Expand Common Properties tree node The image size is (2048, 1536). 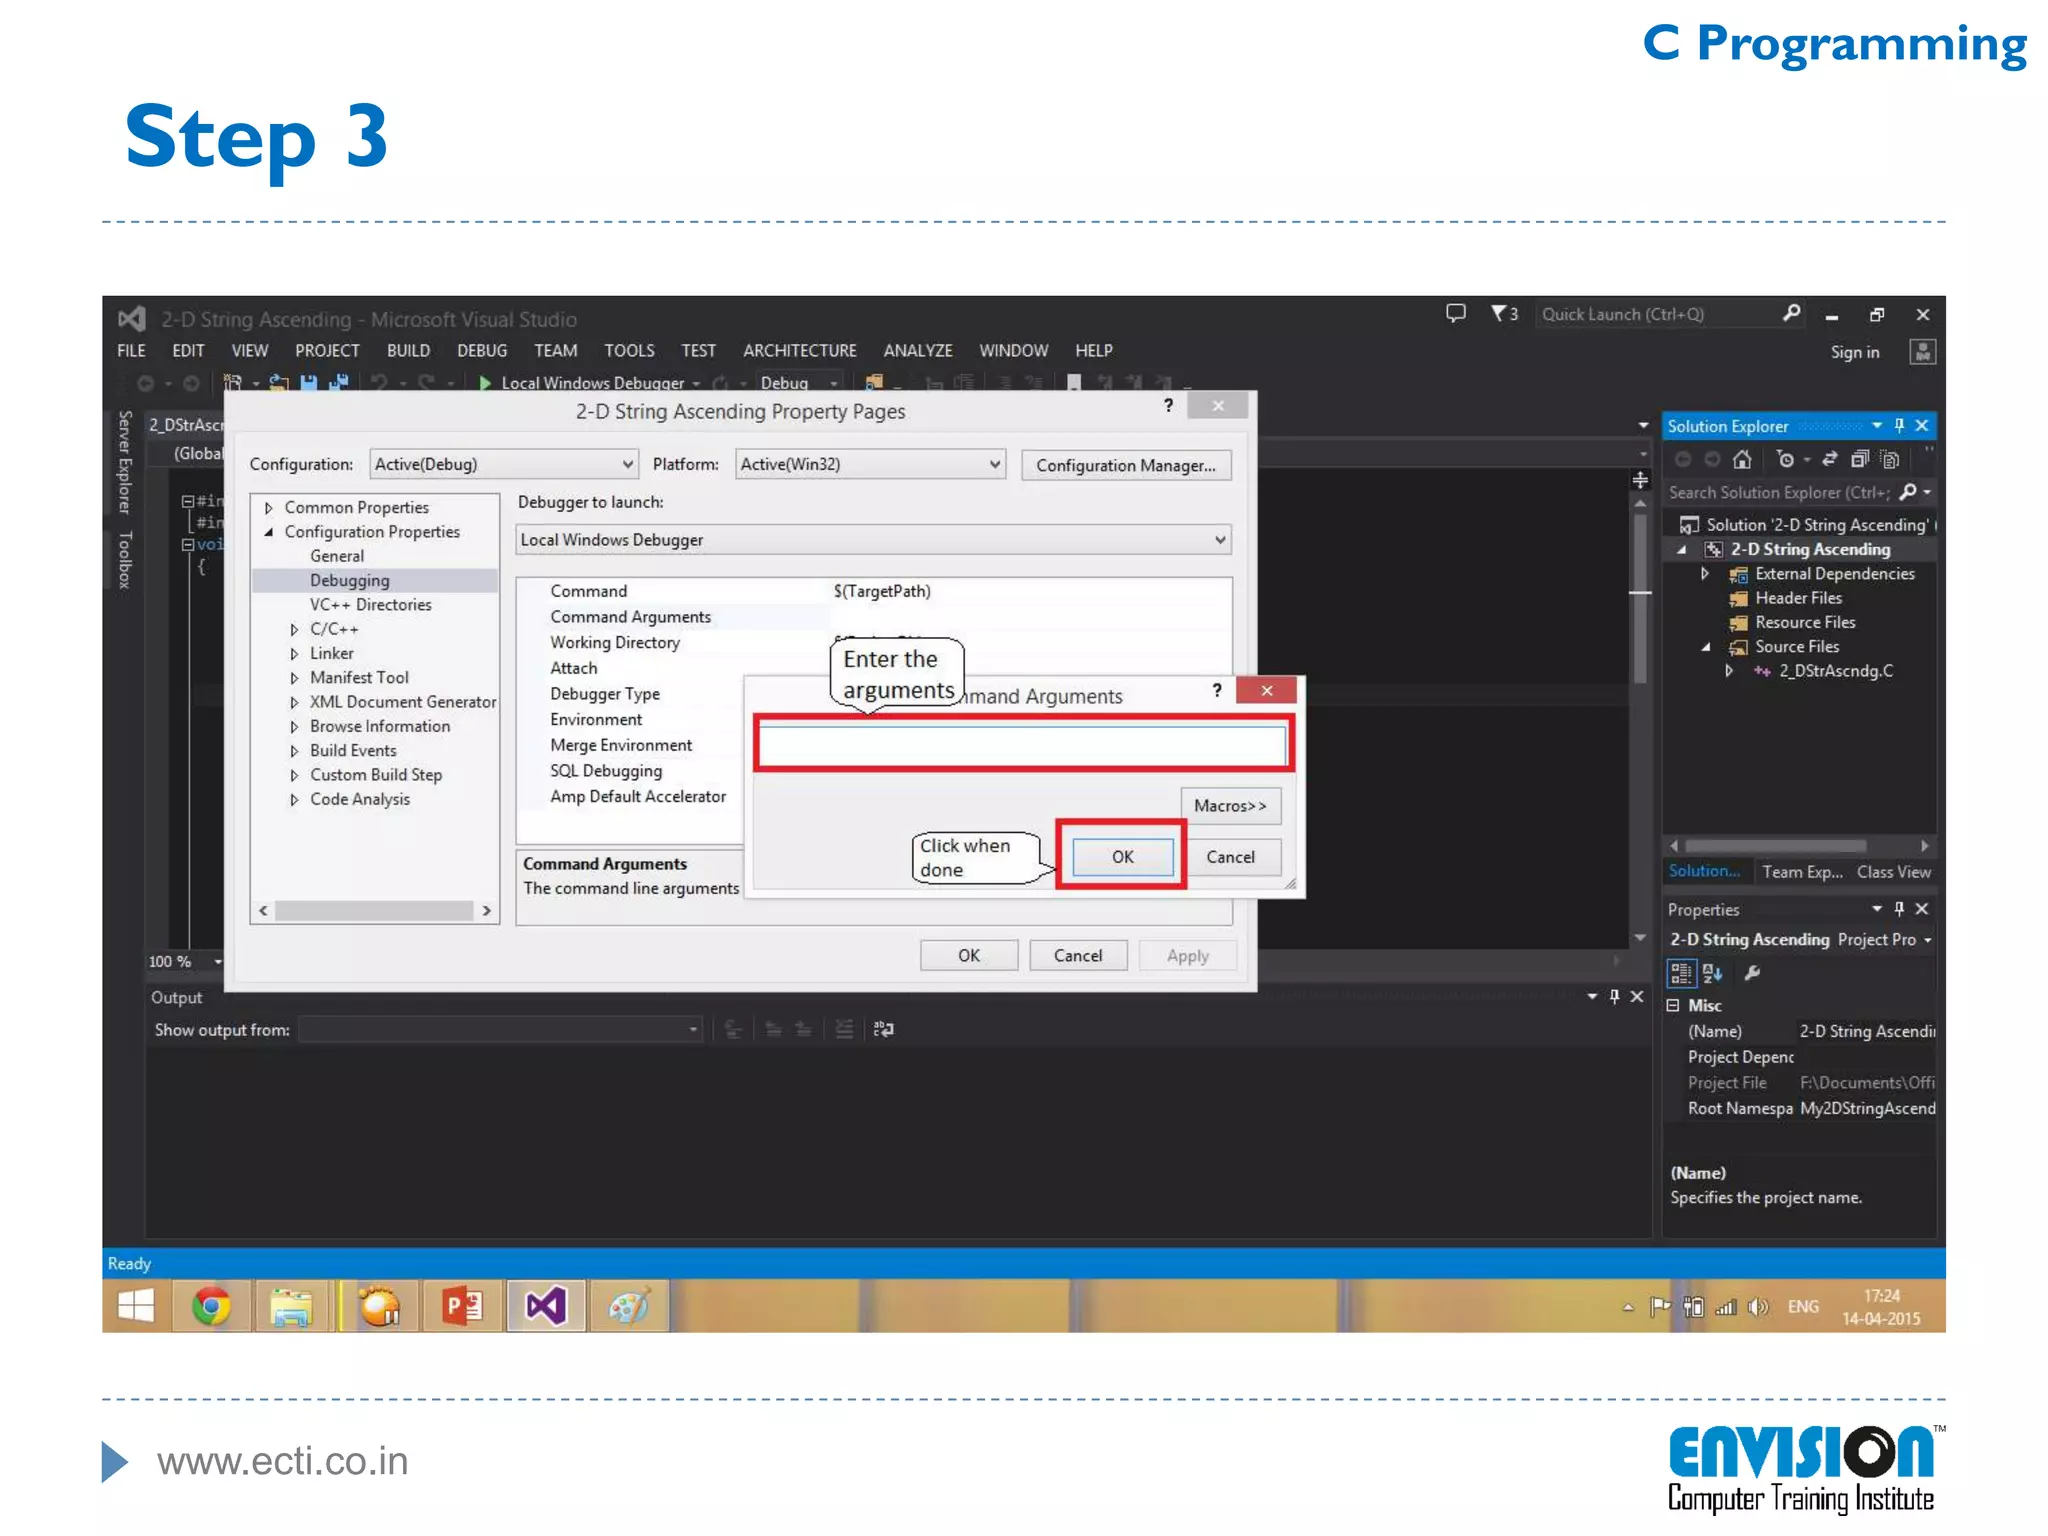click(x=269, y=508)
